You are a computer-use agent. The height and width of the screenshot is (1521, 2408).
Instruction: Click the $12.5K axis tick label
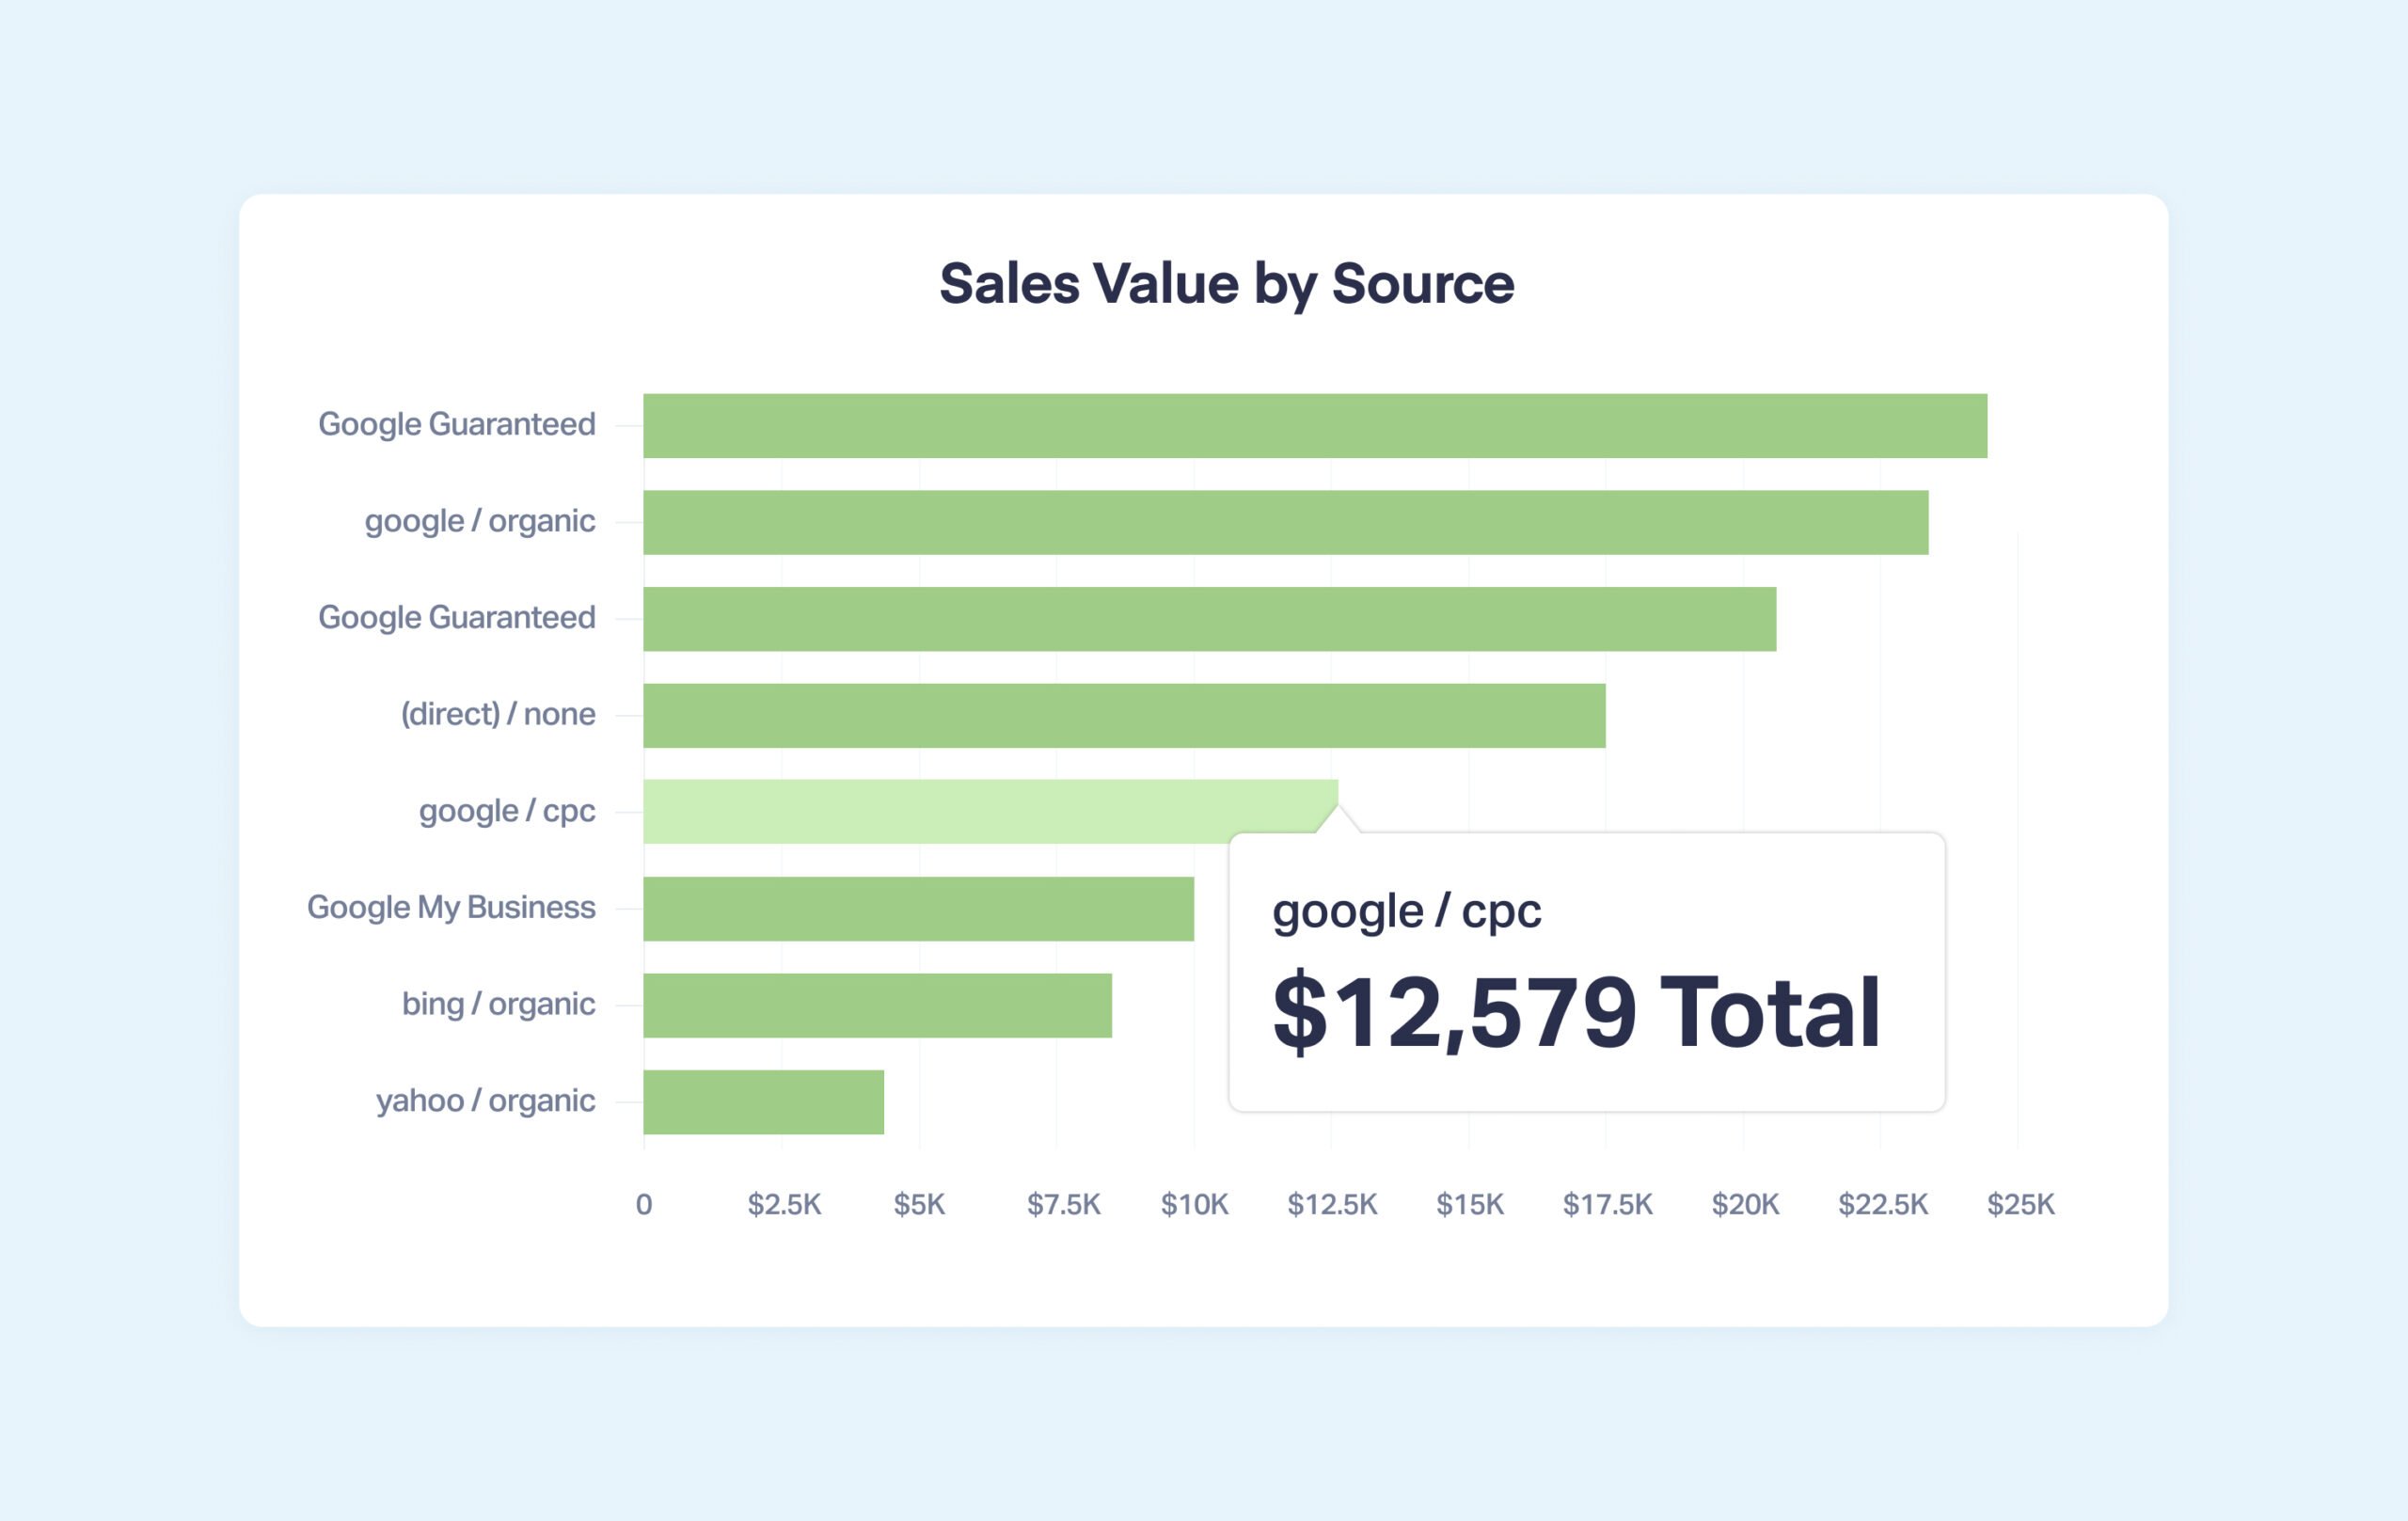[x=1332, y=1204]
